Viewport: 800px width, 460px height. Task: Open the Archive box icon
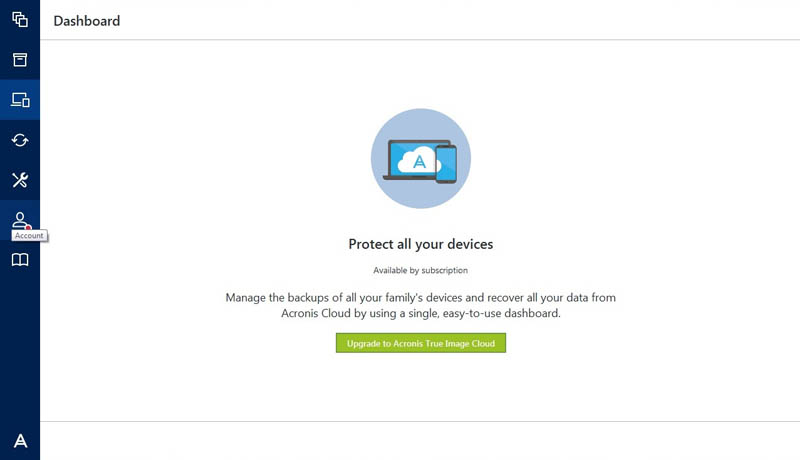tap(20, 60)
